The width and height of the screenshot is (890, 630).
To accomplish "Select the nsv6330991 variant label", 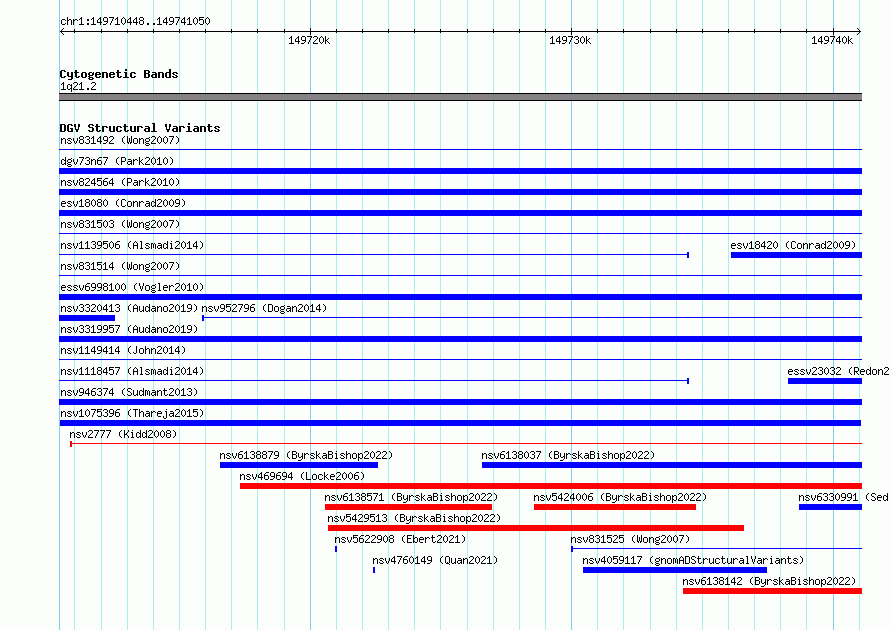I will [844, 497].
